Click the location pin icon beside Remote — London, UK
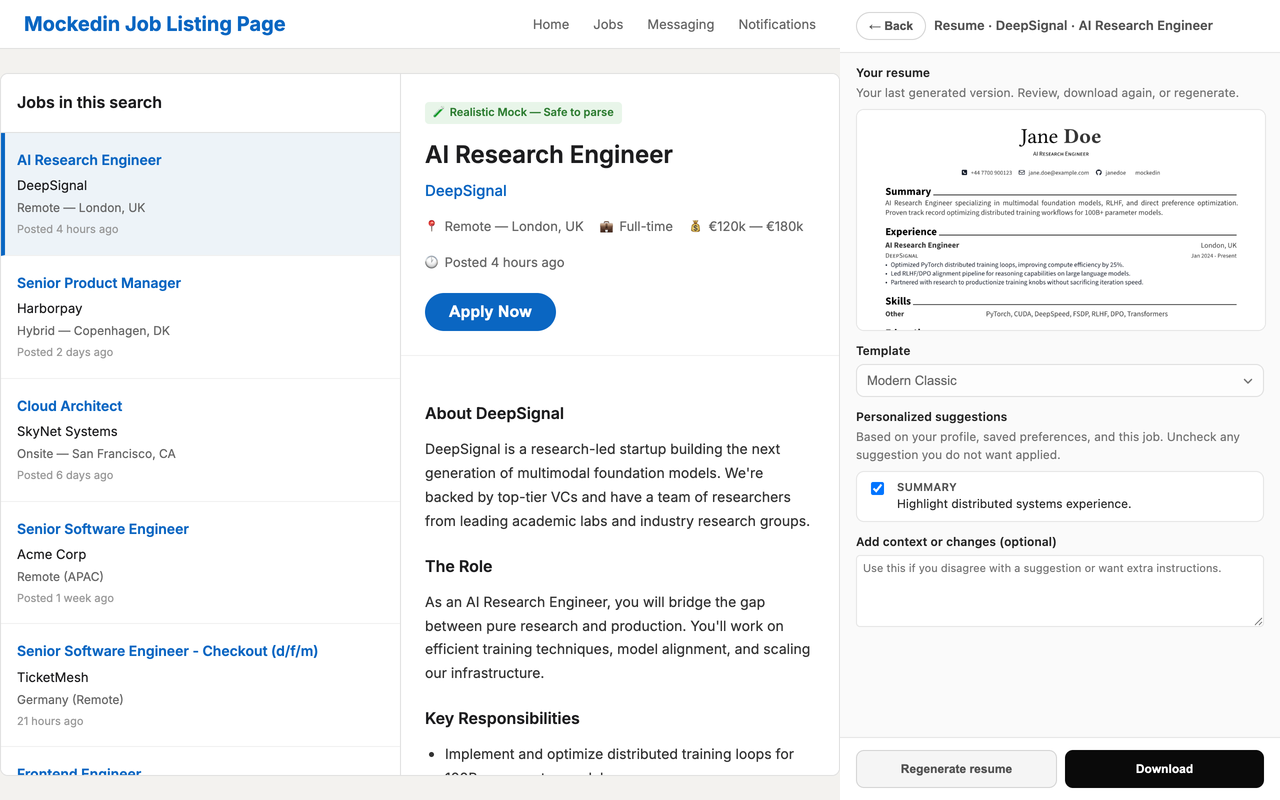The height and width of the screenshot is (800, 1280). 432,227
